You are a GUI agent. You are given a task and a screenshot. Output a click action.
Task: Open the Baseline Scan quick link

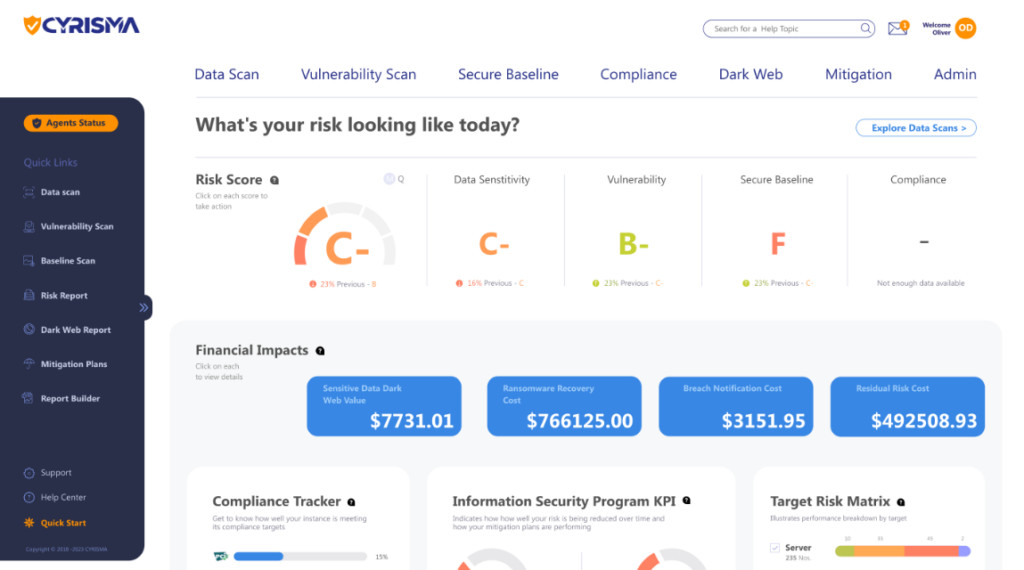[x=67, y=261]
